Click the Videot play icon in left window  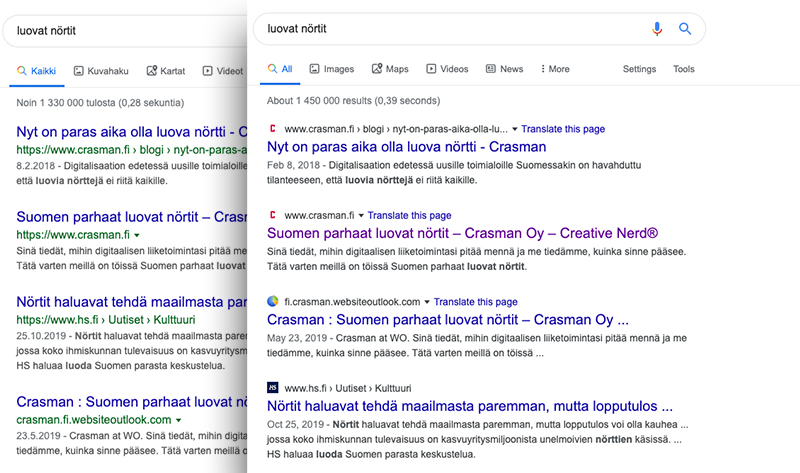[x=207, y=71]
